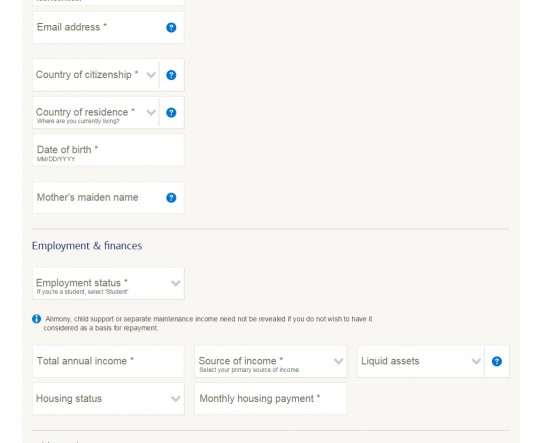Screen dimensions: 550x443
Task: Click the Housing status chevron arrow
Action: pos(176,399)
